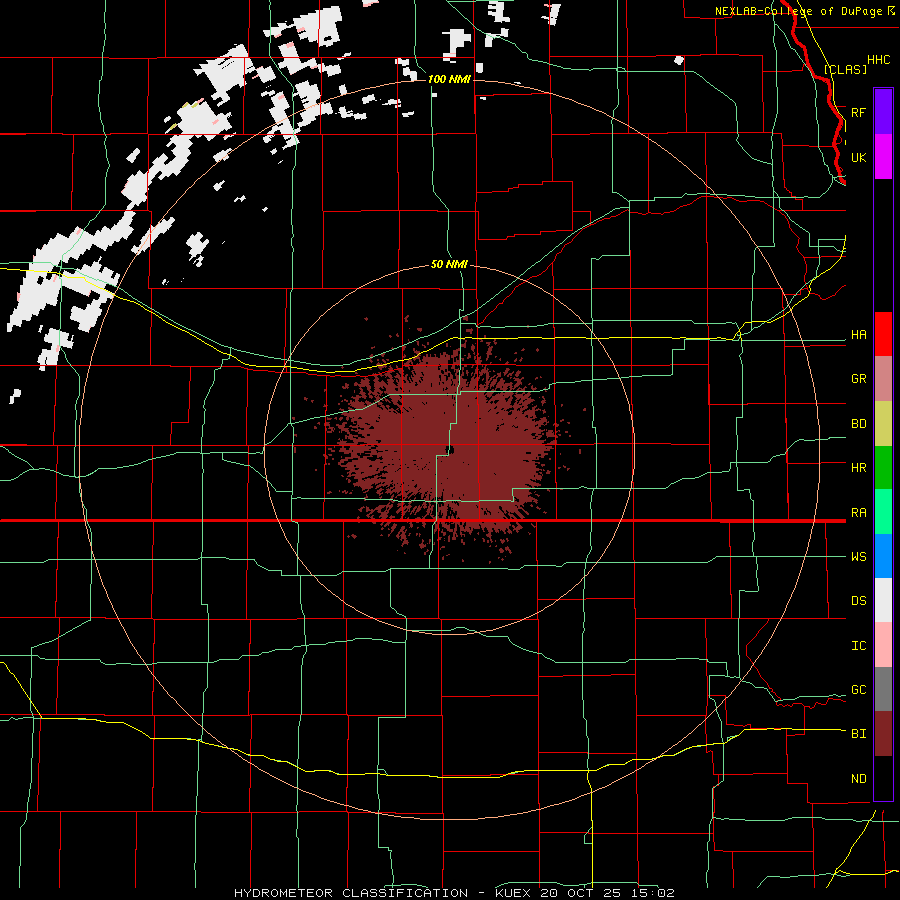
Task: Pick the HR green legend swatch
Action: tap(883, 468)
